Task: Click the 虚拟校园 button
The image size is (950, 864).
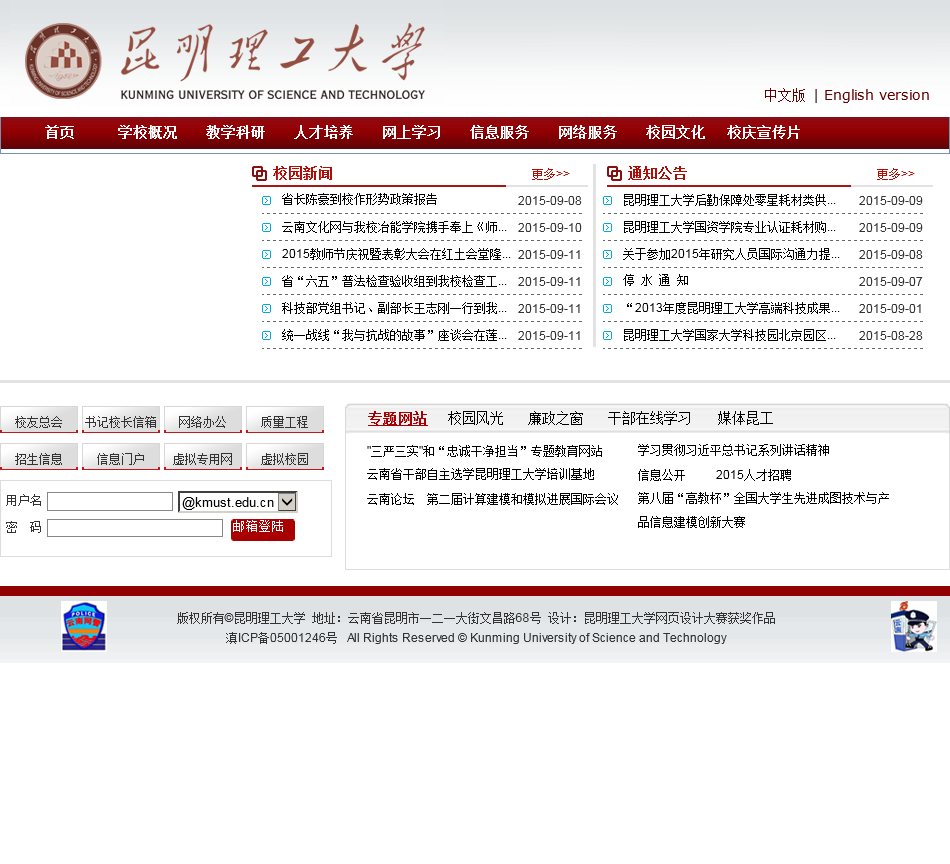Action: [285, 457]
